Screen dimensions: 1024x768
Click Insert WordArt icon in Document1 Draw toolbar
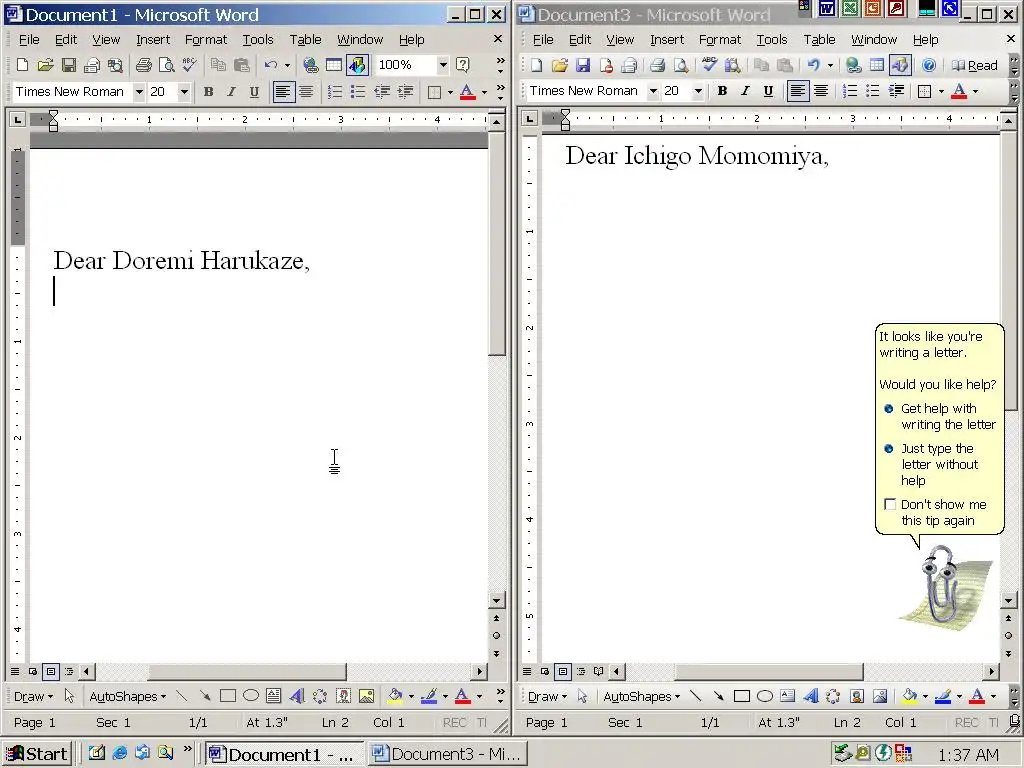296,696
